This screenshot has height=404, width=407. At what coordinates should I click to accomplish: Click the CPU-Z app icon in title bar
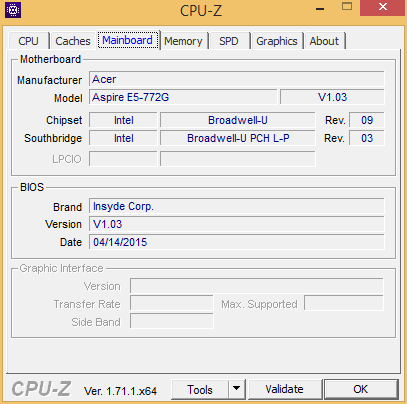[13, 10]
